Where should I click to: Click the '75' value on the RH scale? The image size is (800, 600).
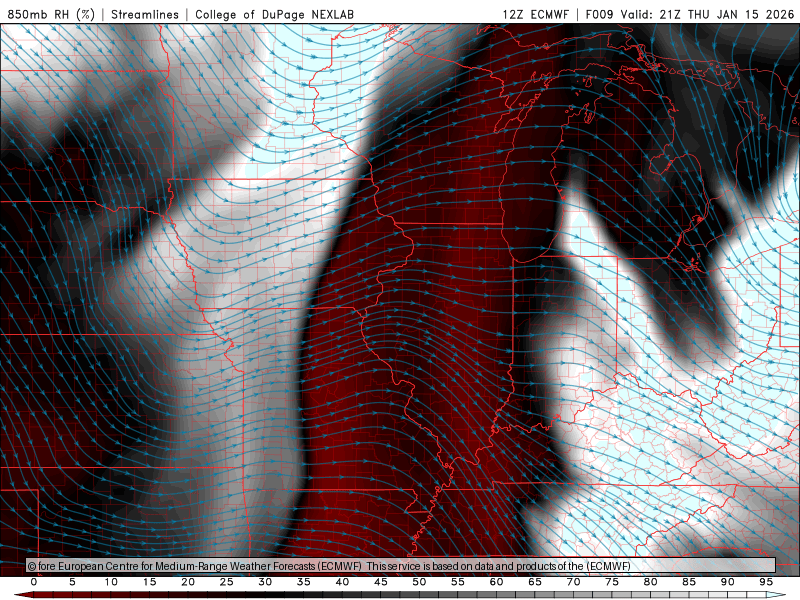pos(612,582)
